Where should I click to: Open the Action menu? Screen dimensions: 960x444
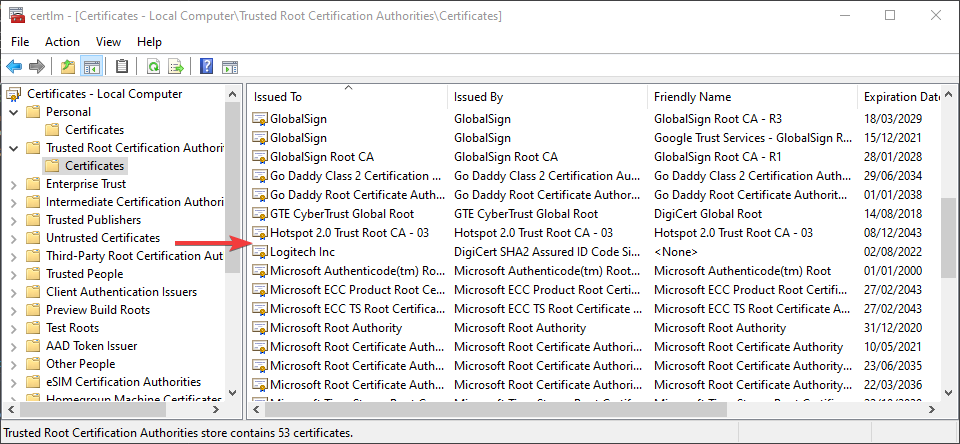point(62,42)
